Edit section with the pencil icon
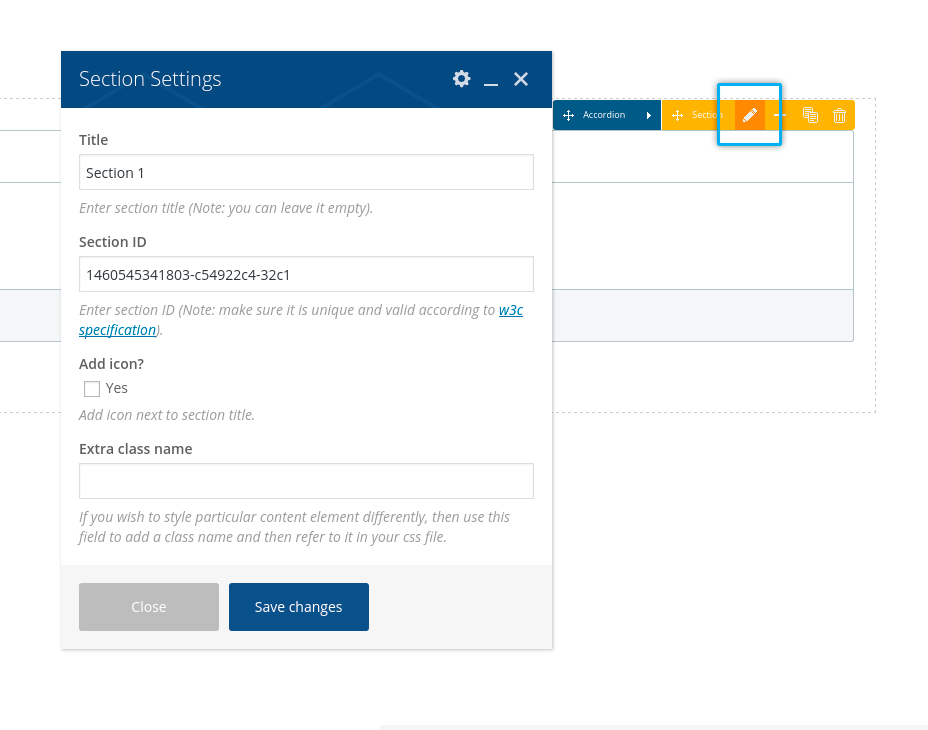This screenshot has height=730, width=928. click(750, 115)
